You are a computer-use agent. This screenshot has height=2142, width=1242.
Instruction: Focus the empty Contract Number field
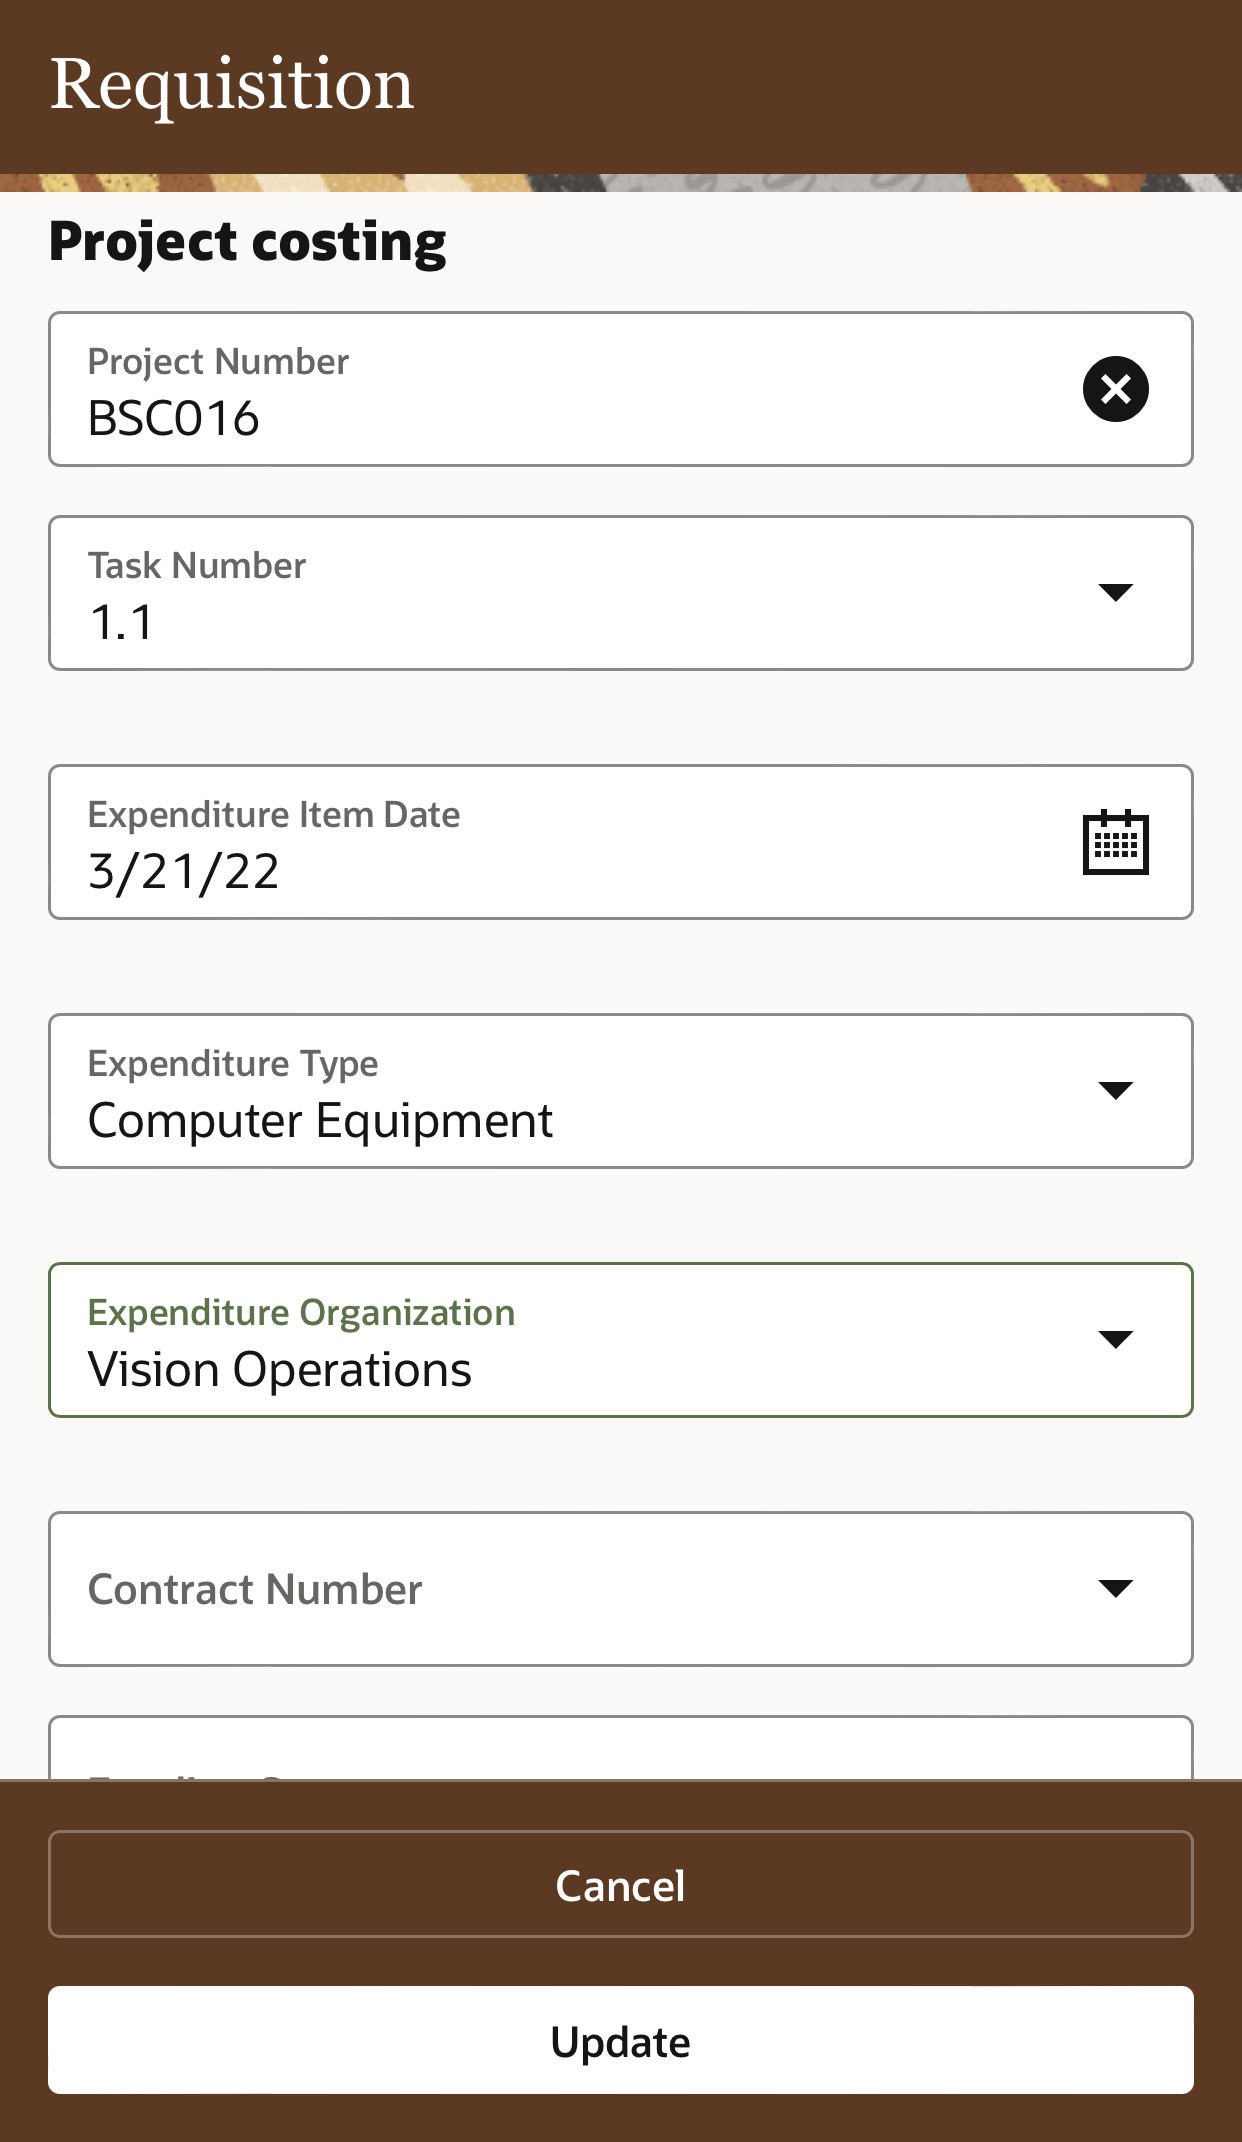pos(560,1589)
